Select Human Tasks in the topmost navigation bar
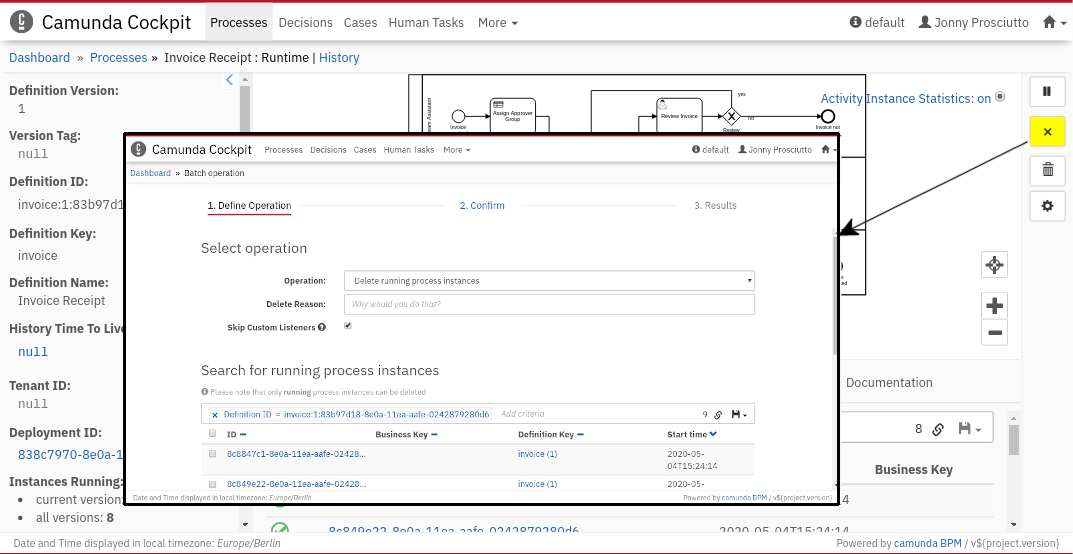Viewport: 1073px width, 554px height. (x=426, y=22)
